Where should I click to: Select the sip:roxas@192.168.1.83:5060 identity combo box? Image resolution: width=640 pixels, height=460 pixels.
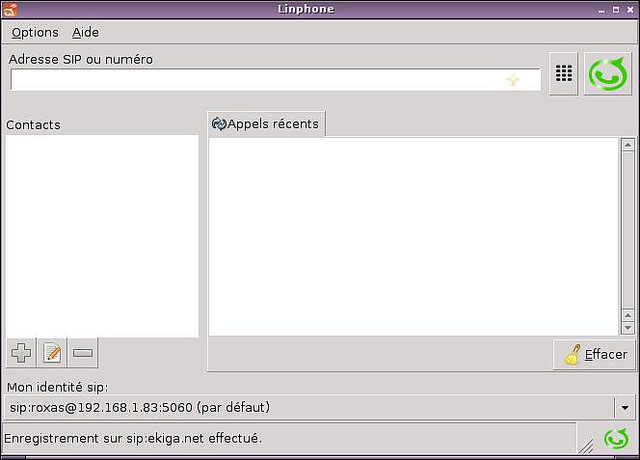(320, 407)
